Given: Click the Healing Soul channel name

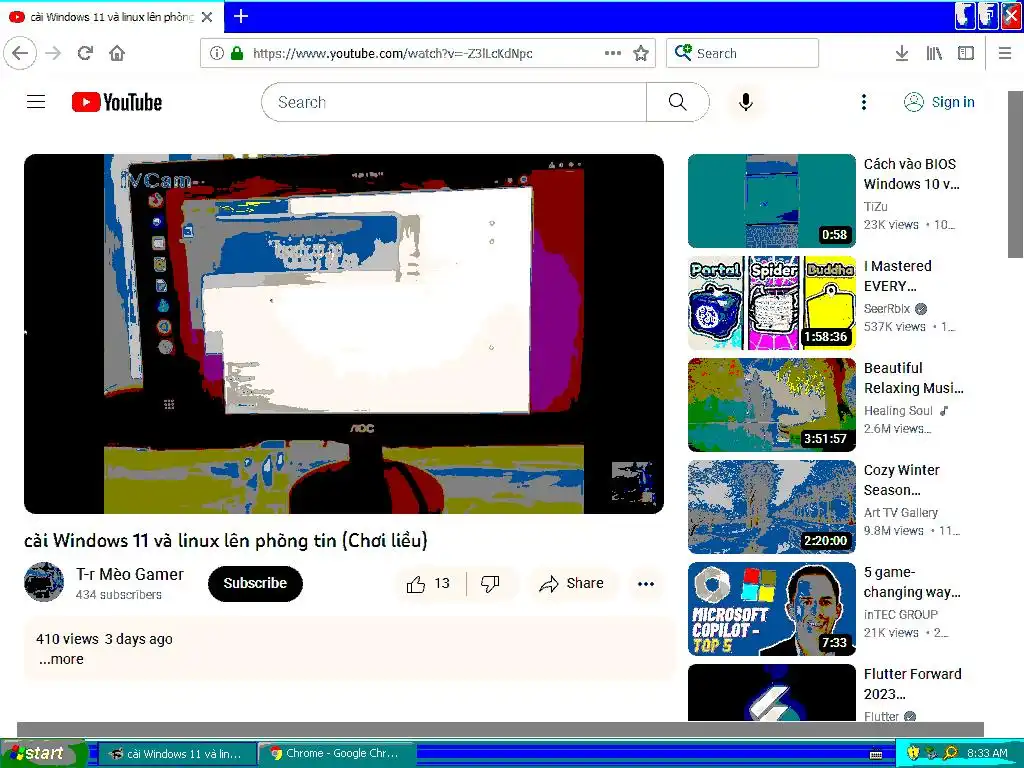Looking at the screenshot, I should pos(899,411).
